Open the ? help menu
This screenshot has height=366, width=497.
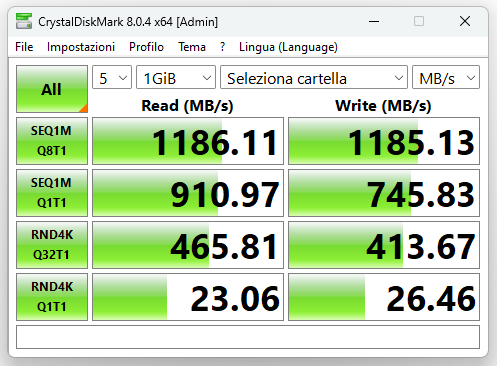[x=222, y=47]
